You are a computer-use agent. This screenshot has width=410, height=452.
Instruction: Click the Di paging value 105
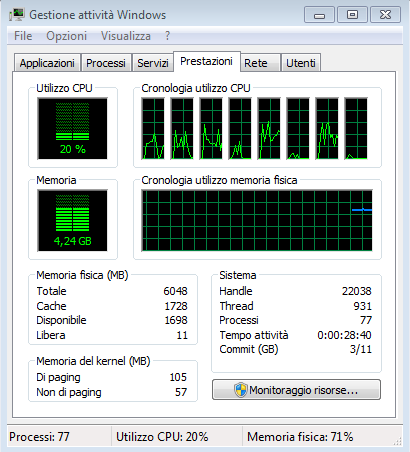point(178,377)
